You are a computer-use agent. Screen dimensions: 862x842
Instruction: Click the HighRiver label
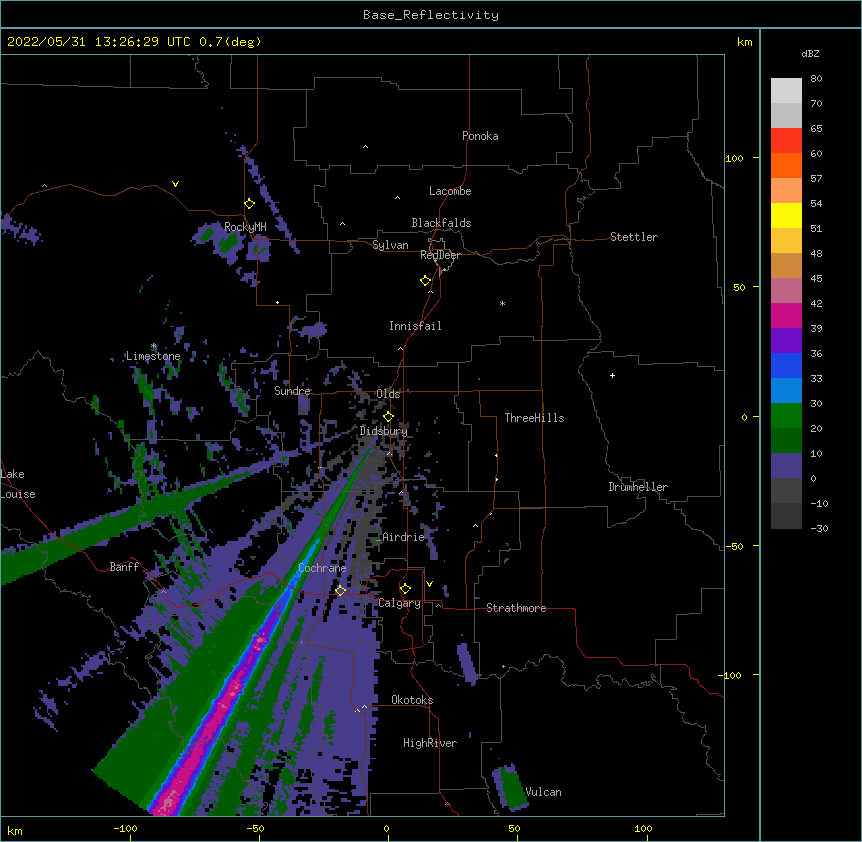(x=430, y=743)
